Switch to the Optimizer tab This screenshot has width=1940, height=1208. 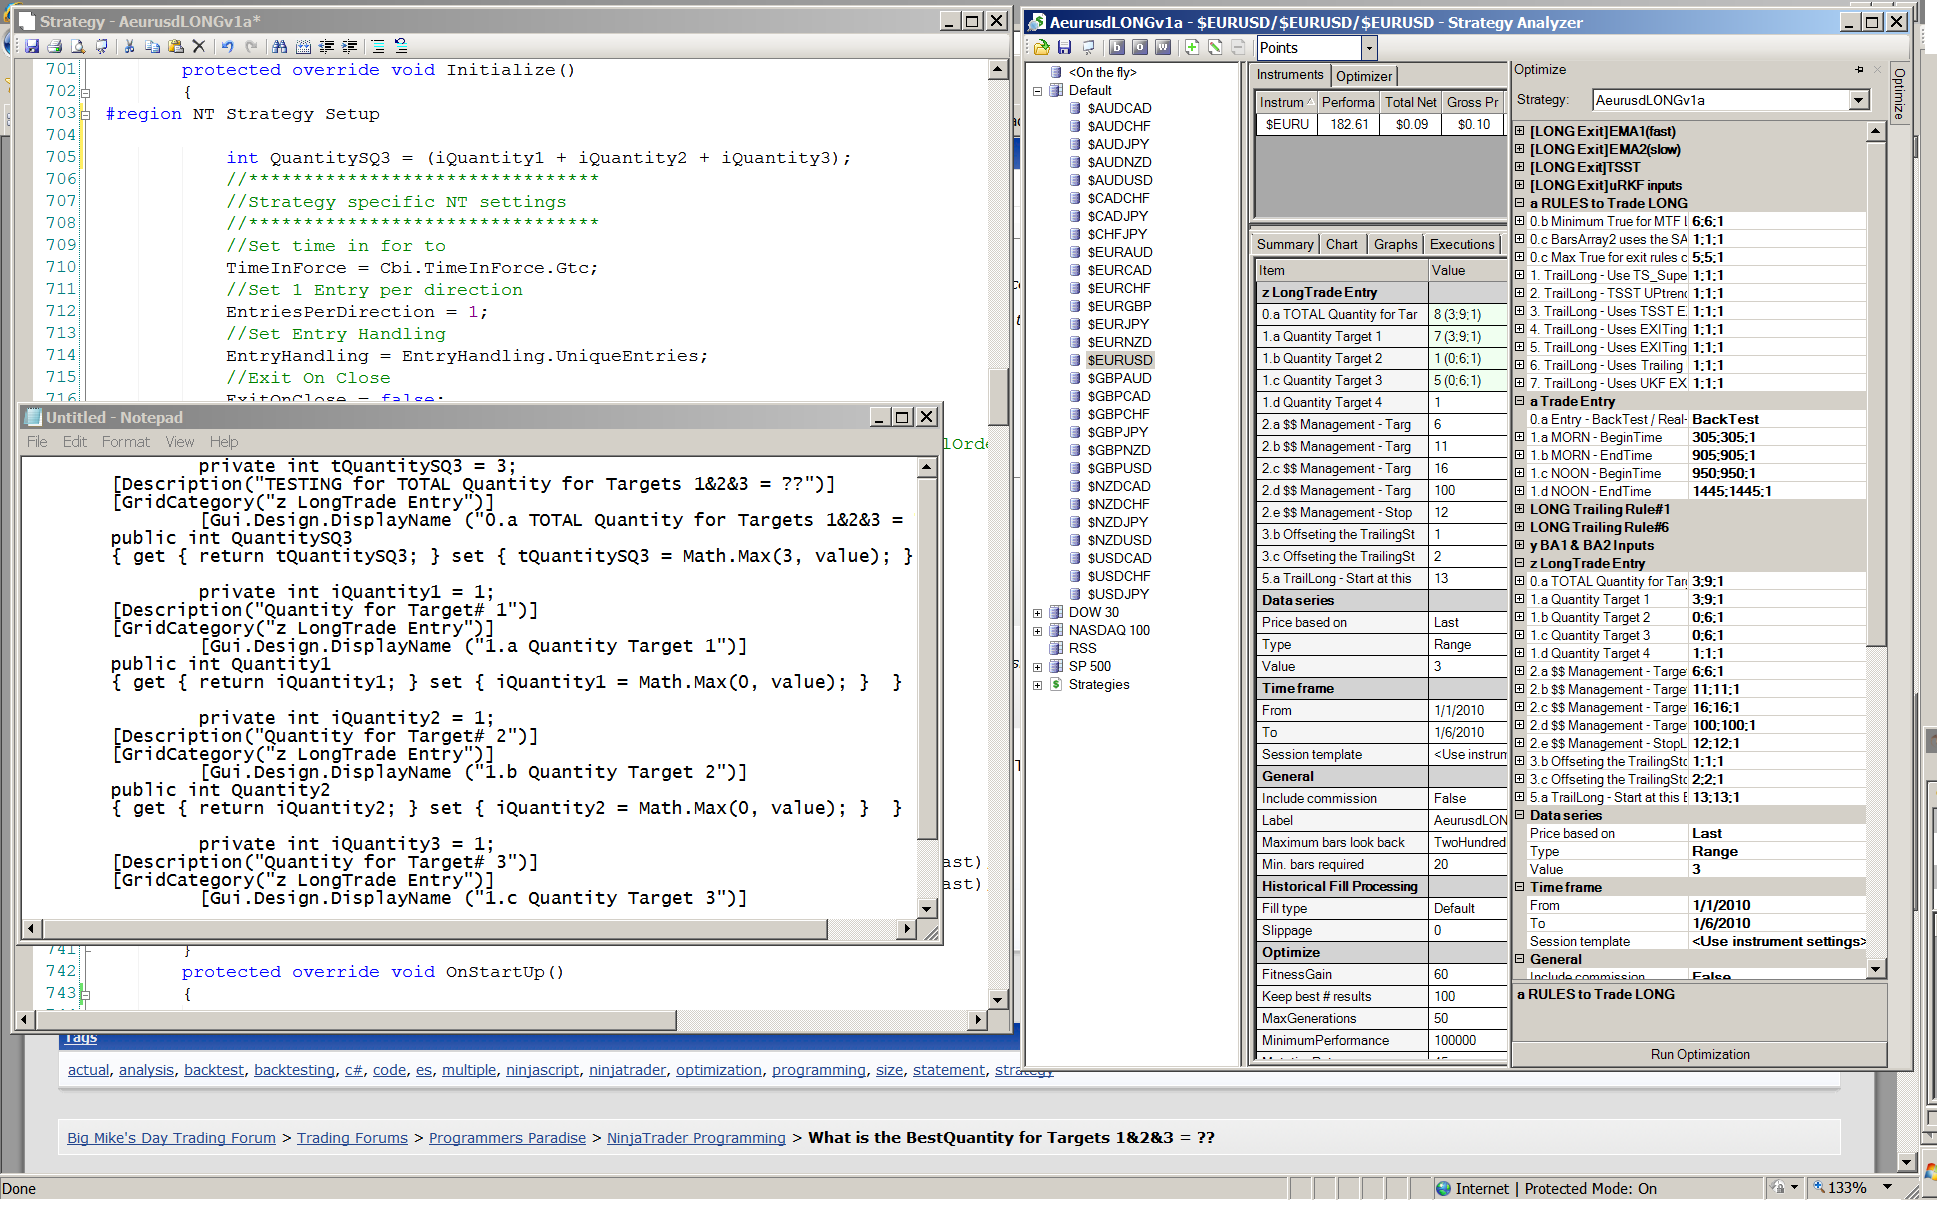(1364, 76)
